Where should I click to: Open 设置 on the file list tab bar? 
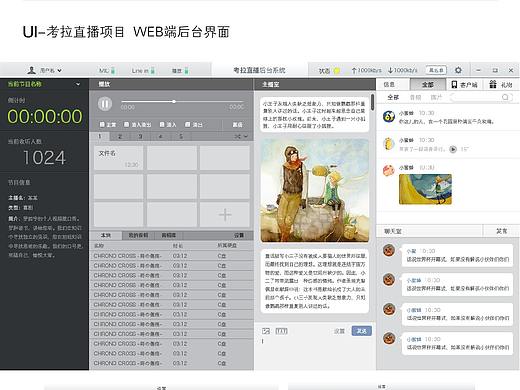click(x=239, y=235)
